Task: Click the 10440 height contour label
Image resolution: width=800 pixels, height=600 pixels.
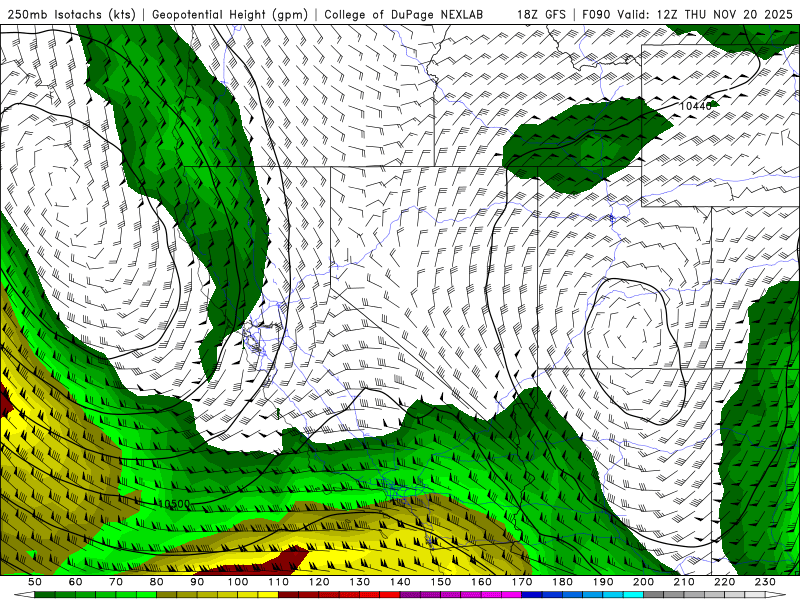Action: point(695,106)
